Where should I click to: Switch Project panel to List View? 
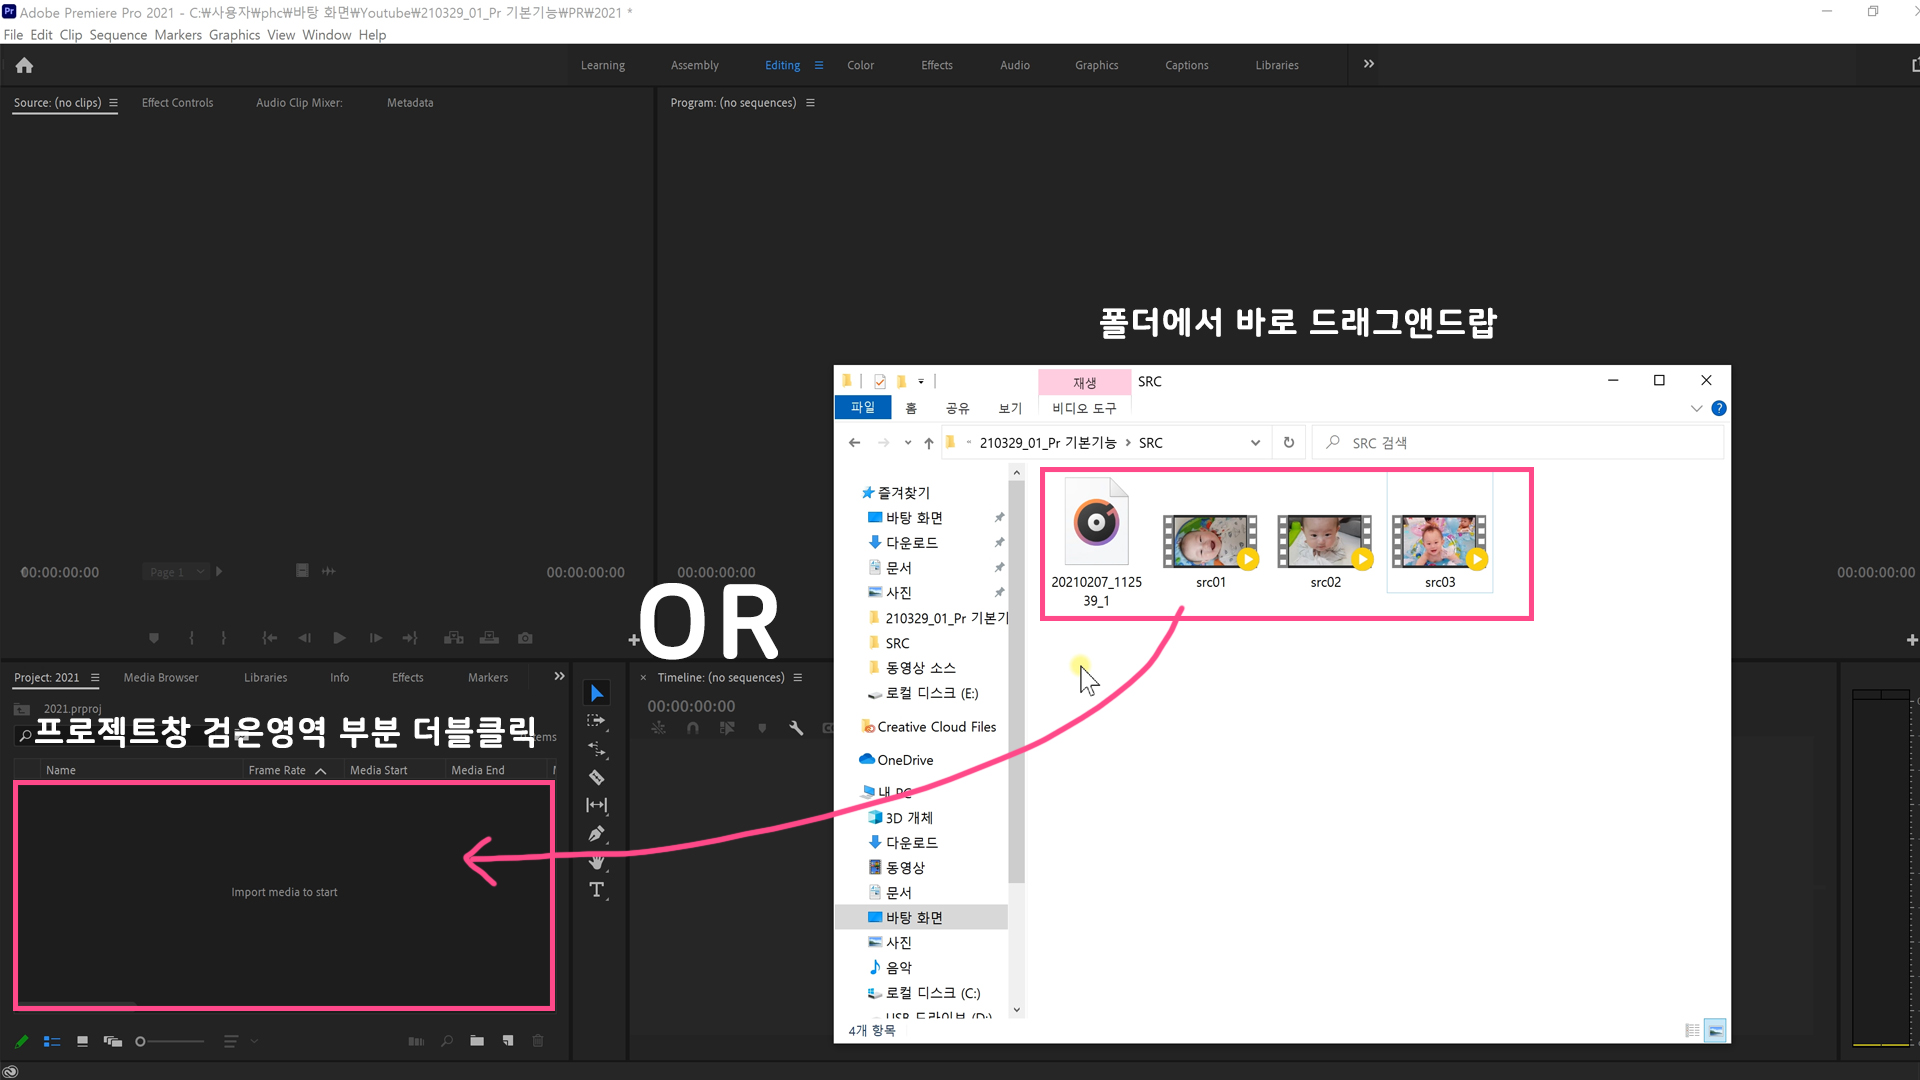coord(52,1041)
